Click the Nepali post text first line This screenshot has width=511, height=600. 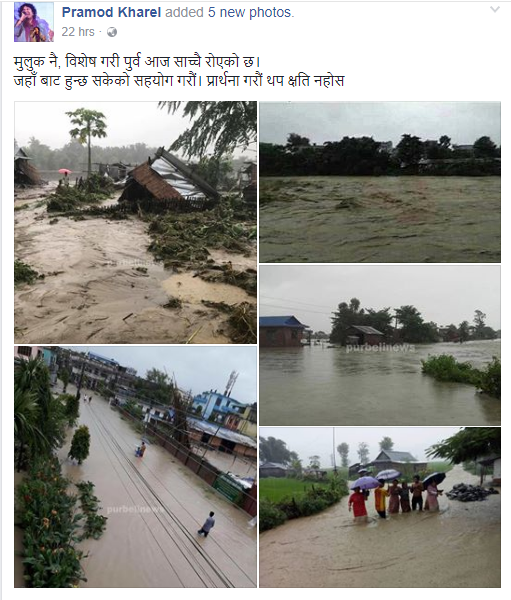coord(137,62)
